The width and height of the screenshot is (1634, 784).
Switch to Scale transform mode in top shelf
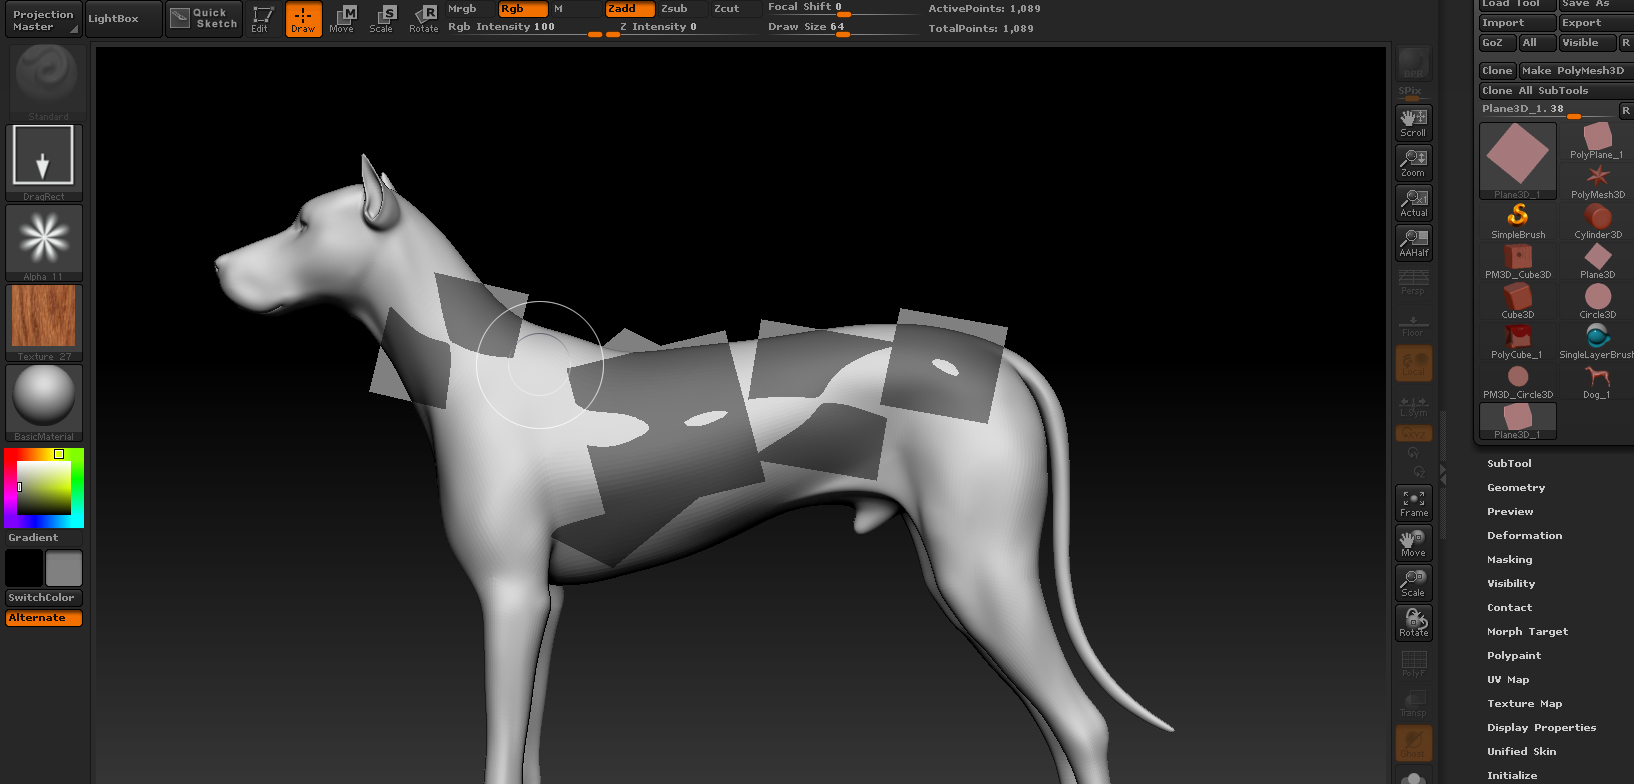tap(383, 19)
